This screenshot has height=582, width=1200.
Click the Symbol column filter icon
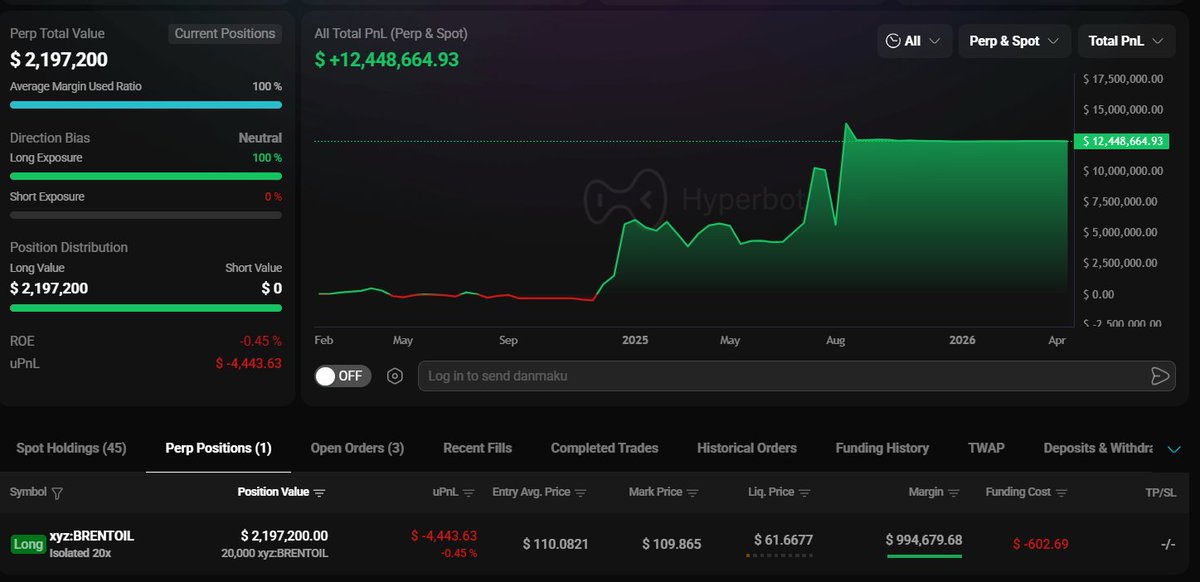[57, 493]
